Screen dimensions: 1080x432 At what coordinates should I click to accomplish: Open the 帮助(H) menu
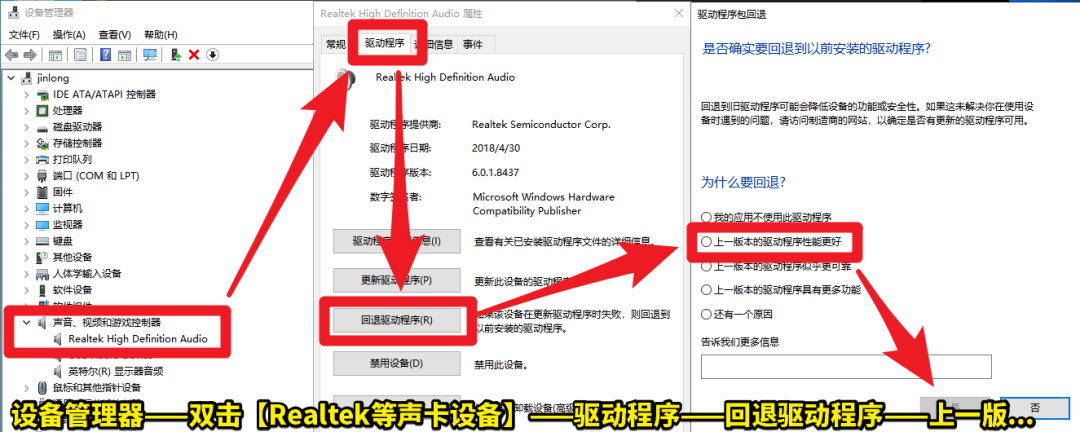160,34
